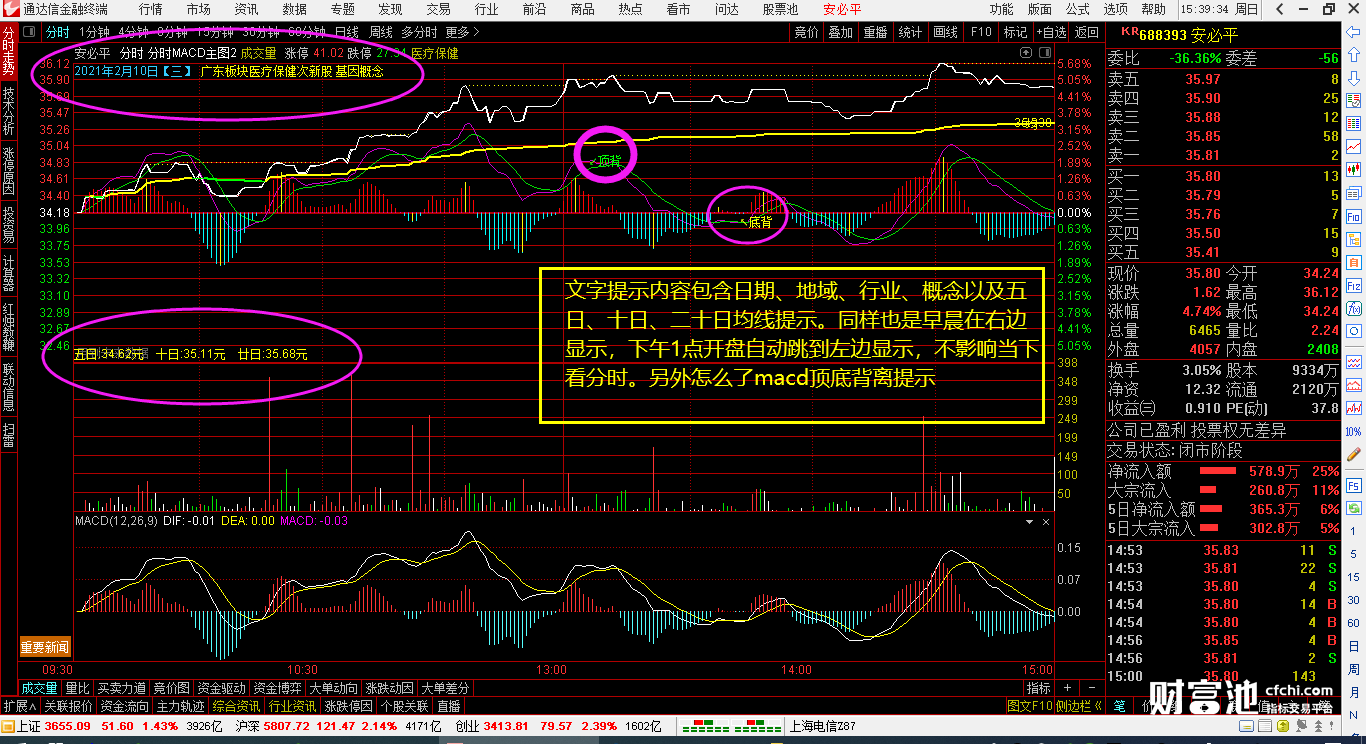Click the 扫雷 left sidebar item
The width and height of the screenshot is (1366, 744).
click(x=9, y=433)
